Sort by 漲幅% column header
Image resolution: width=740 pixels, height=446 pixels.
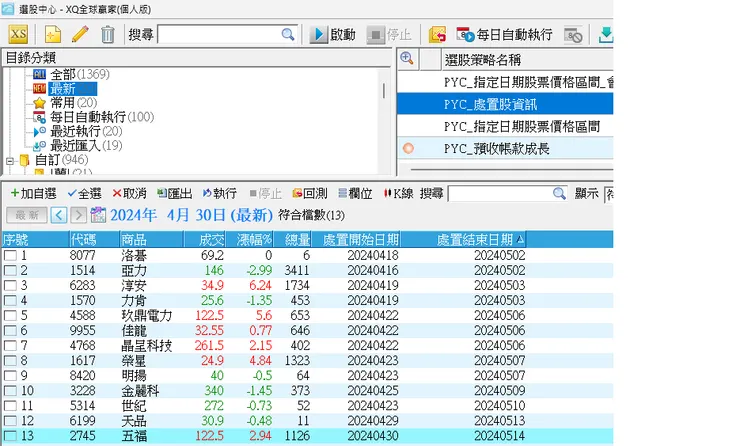click(249, 239)
